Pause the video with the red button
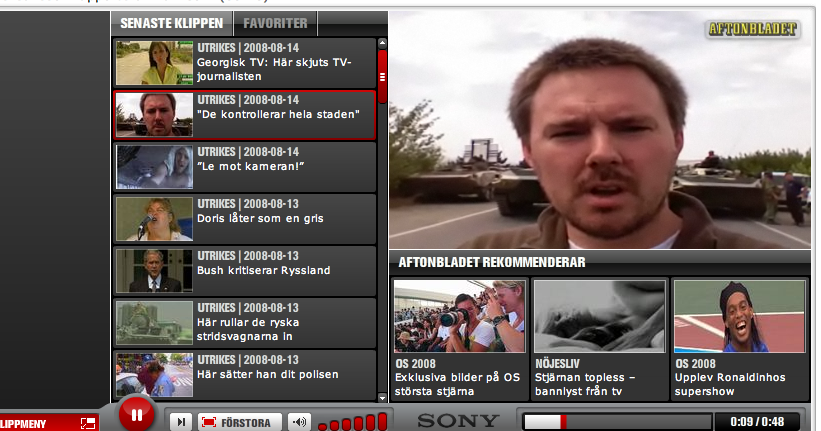 (x=136, y=415)
